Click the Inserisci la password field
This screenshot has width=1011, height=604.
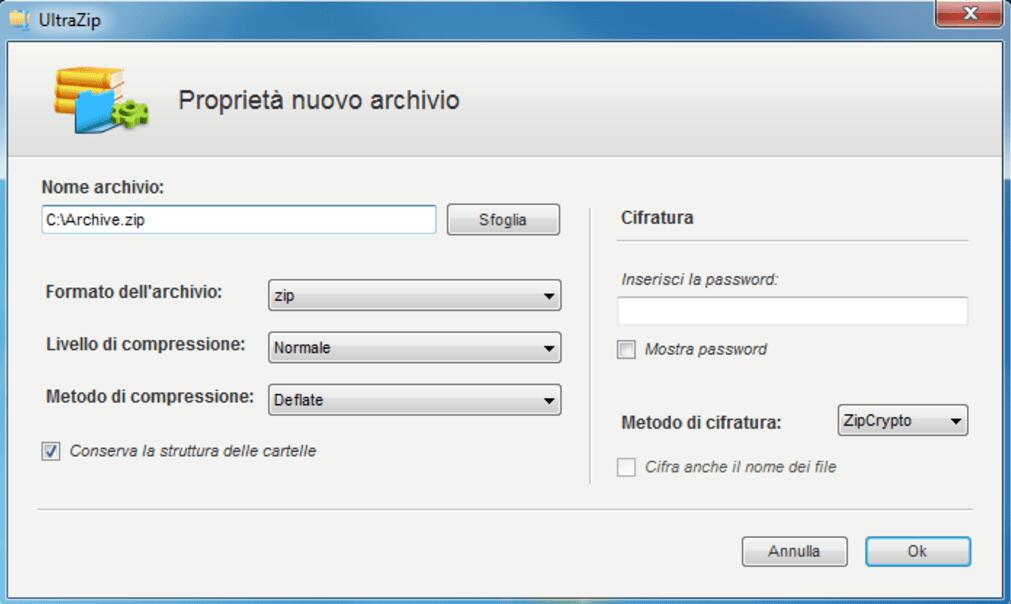[x=792, y=311]
